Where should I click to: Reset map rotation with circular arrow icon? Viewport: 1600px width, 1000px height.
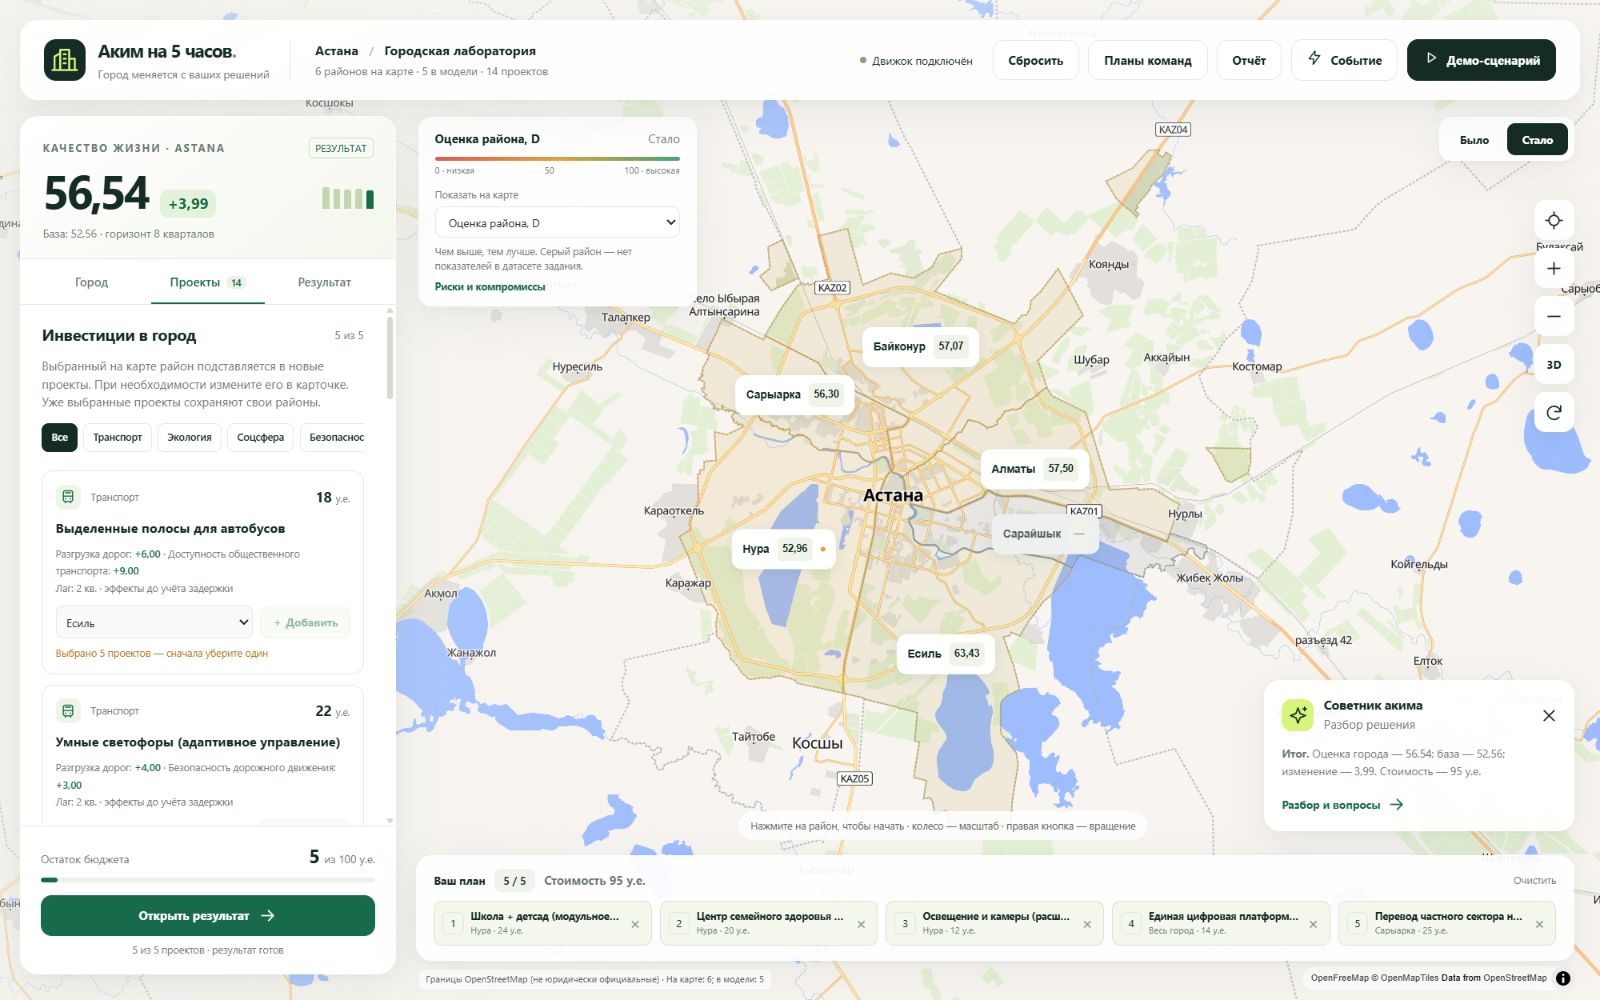1554,412
